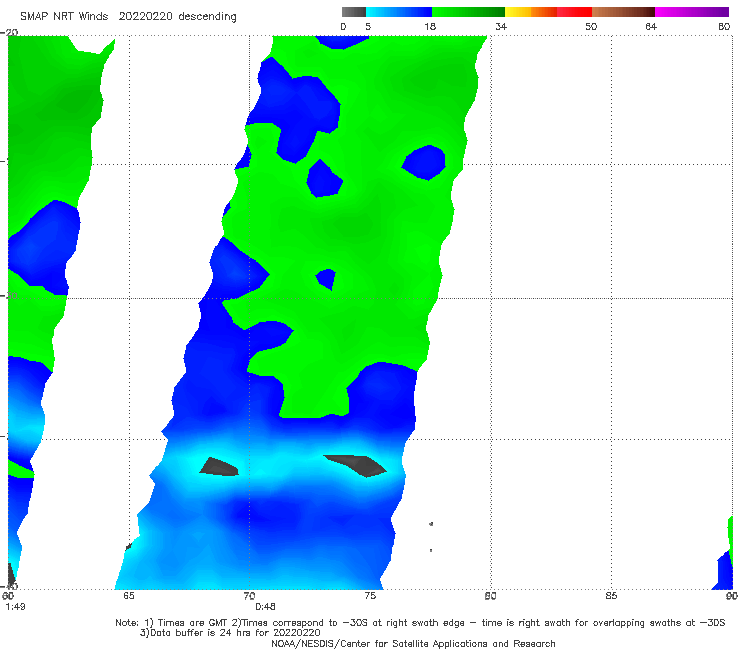740x650 pixels.
Task: Click the credit "NOAA/NESDIS/Center for Satellite Applications and Research"
Action: (x=413, y=643)
